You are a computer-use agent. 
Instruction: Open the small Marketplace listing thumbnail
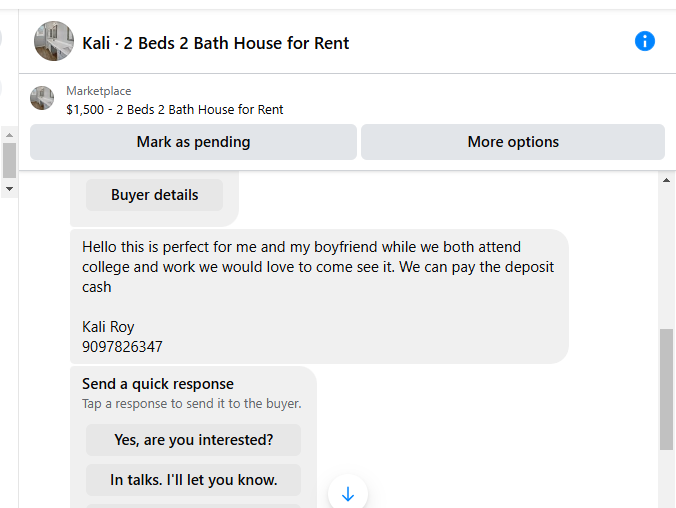click(42, 98)
